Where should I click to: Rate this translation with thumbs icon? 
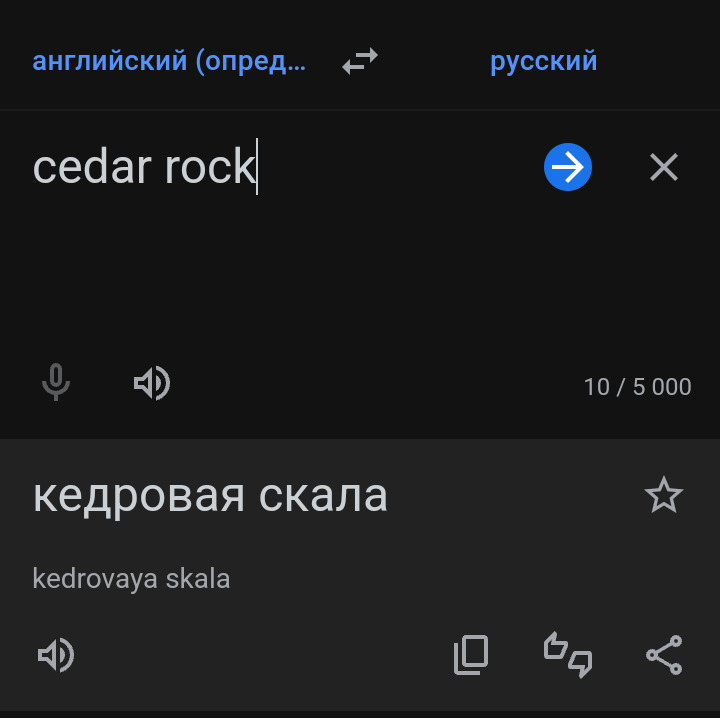[567, 655]
